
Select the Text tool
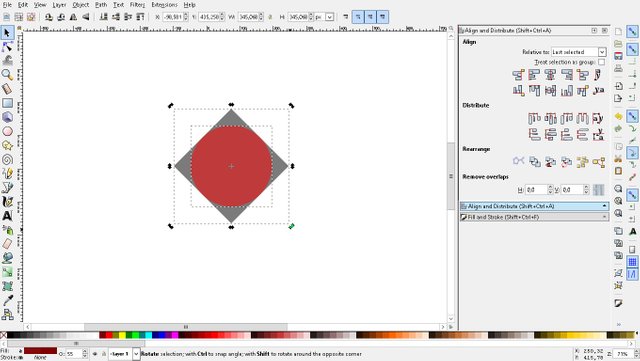coord(7,216)
